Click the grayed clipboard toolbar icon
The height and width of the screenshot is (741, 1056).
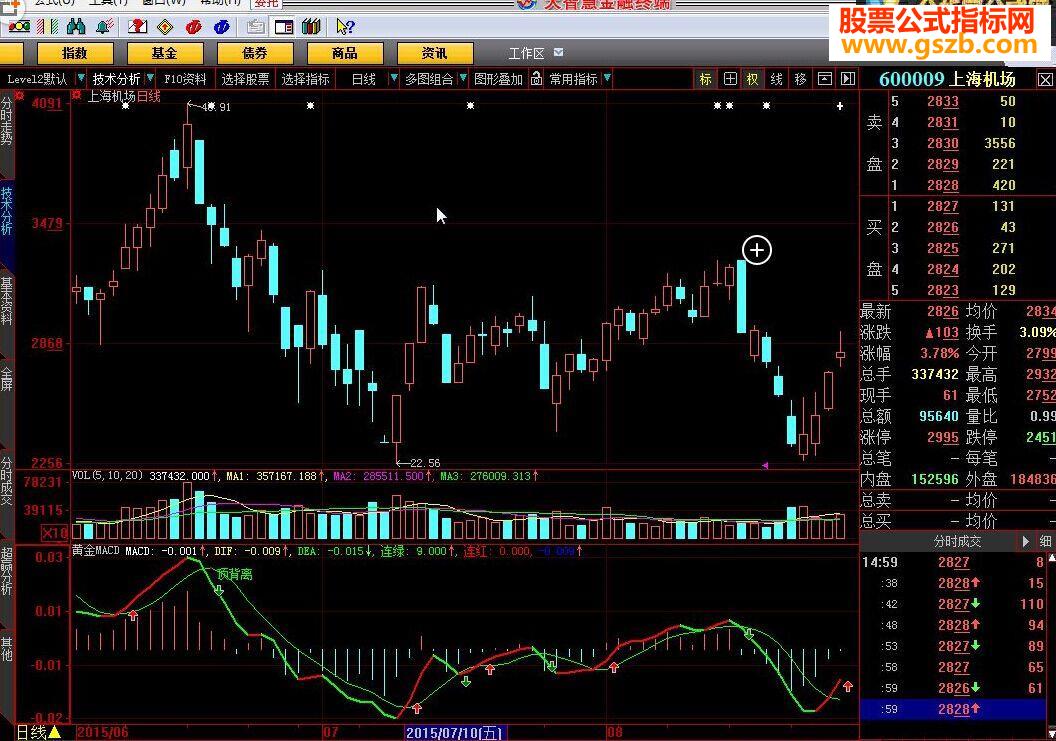tap(255, 27)
